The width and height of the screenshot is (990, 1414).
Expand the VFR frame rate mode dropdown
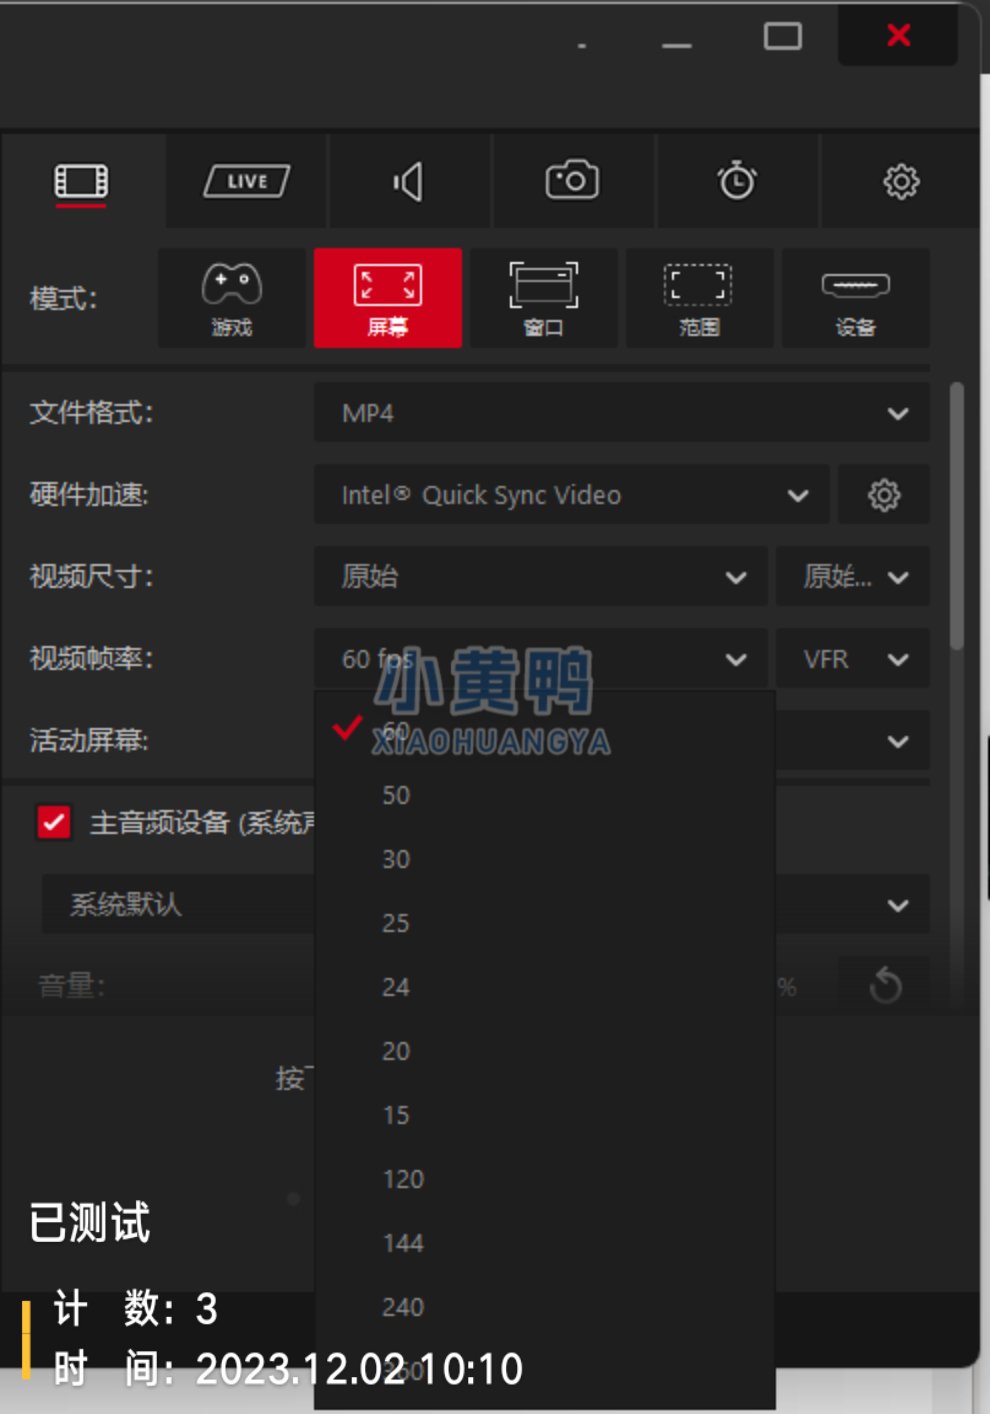853,659
